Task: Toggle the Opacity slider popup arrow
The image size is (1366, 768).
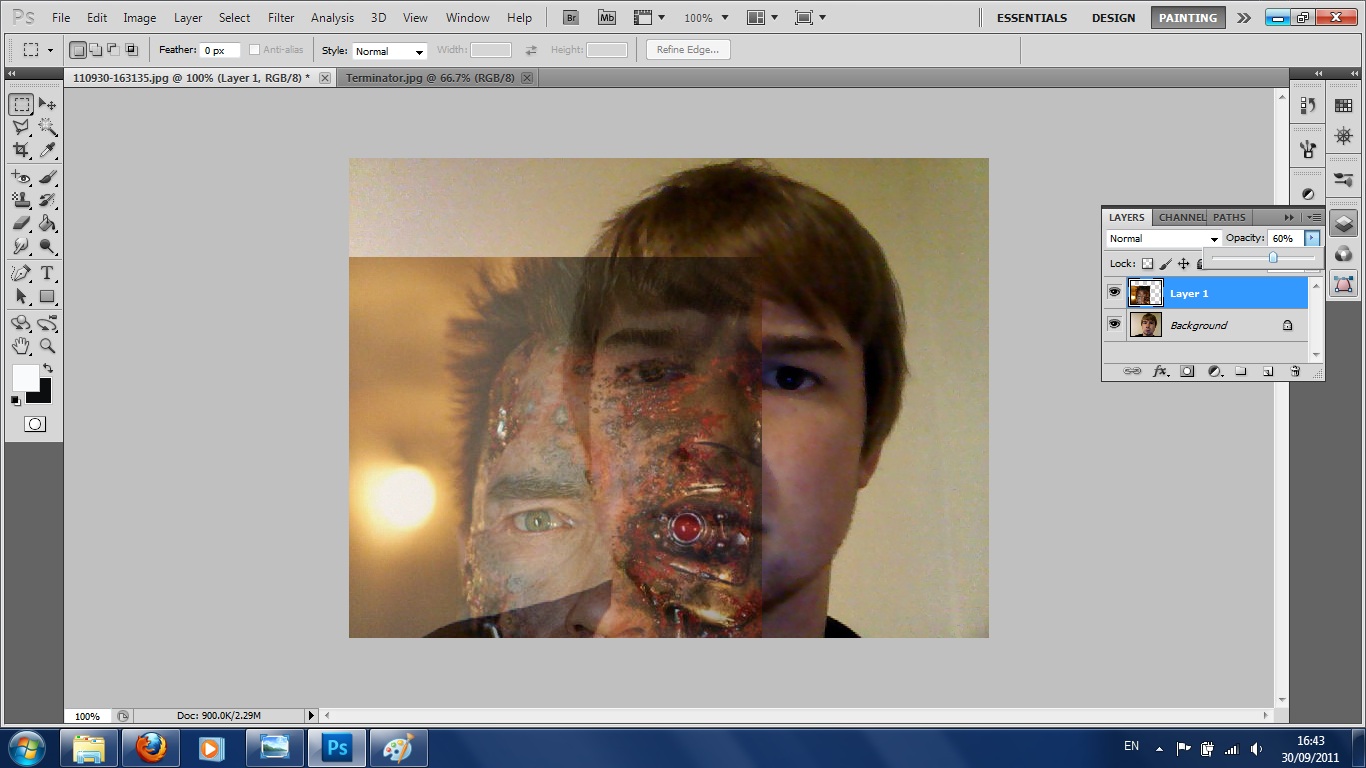Action: [x=1312, y=238]
